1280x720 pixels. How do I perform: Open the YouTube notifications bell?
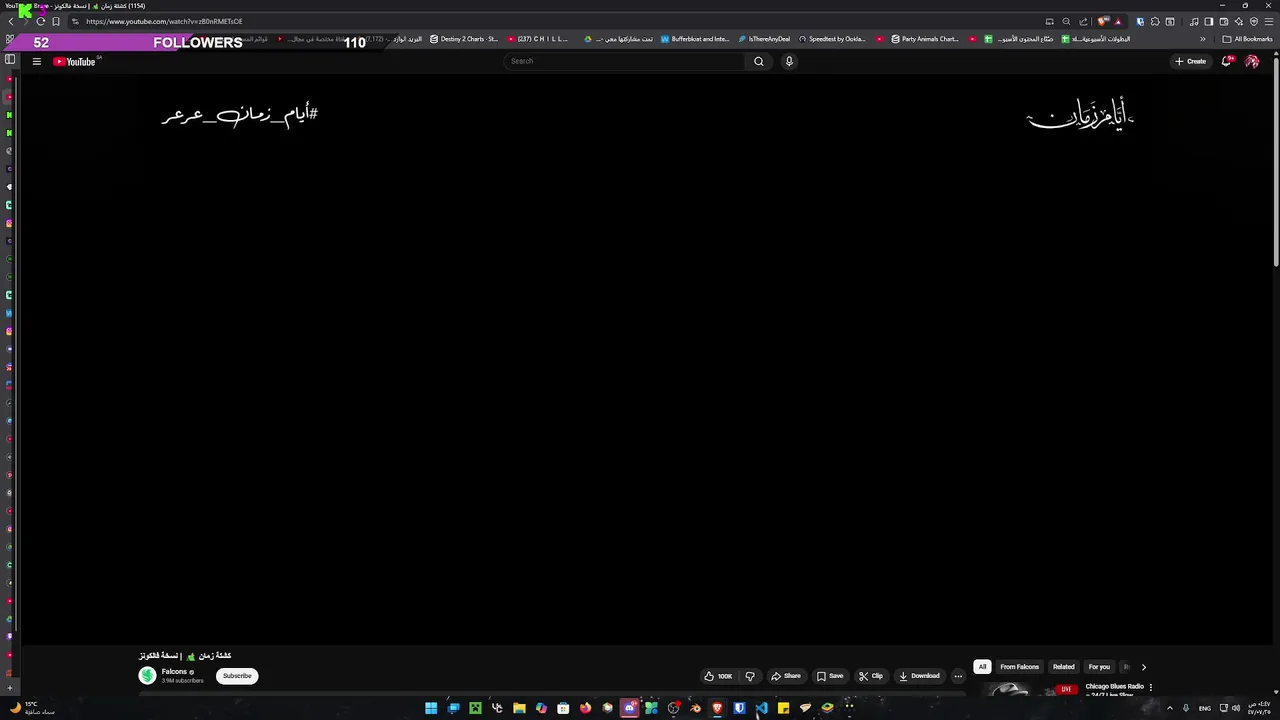[x=1227, y=61]
